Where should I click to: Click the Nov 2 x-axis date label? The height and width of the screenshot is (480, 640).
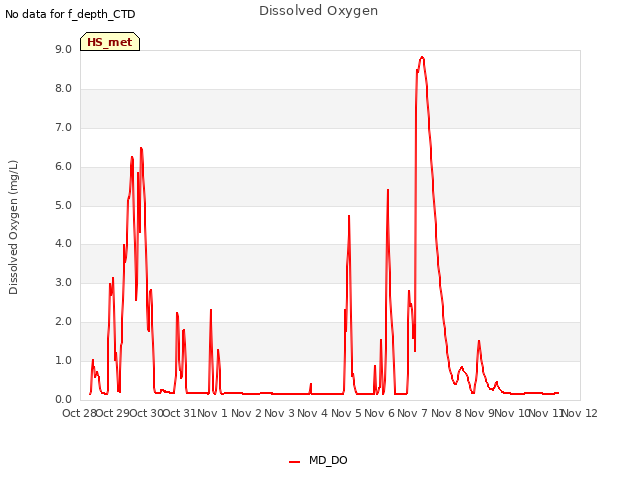pos(246,413)
